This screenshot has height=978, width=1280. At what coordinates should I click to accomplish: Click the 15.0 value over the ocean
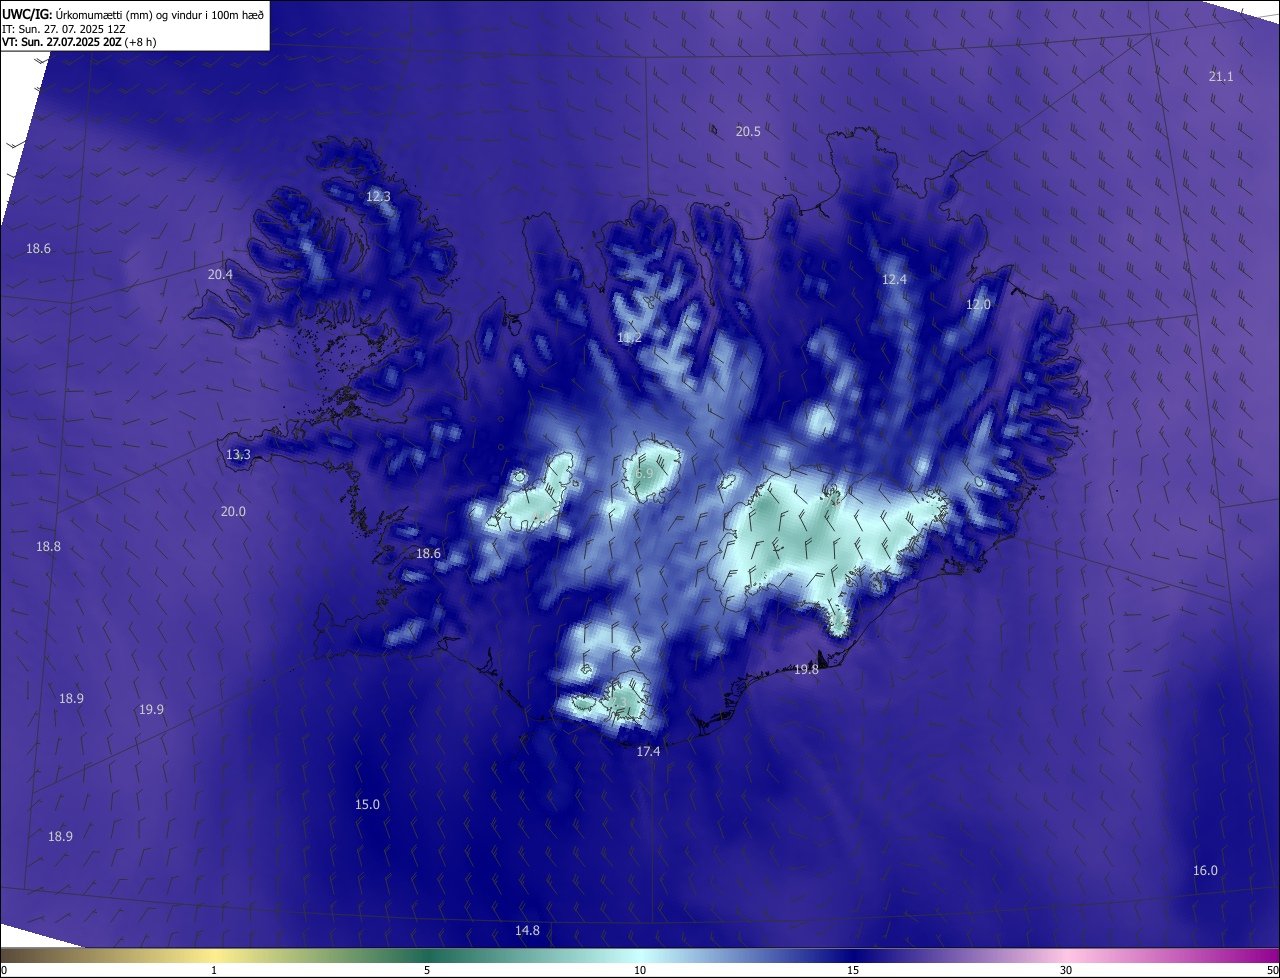pos(367,804)
